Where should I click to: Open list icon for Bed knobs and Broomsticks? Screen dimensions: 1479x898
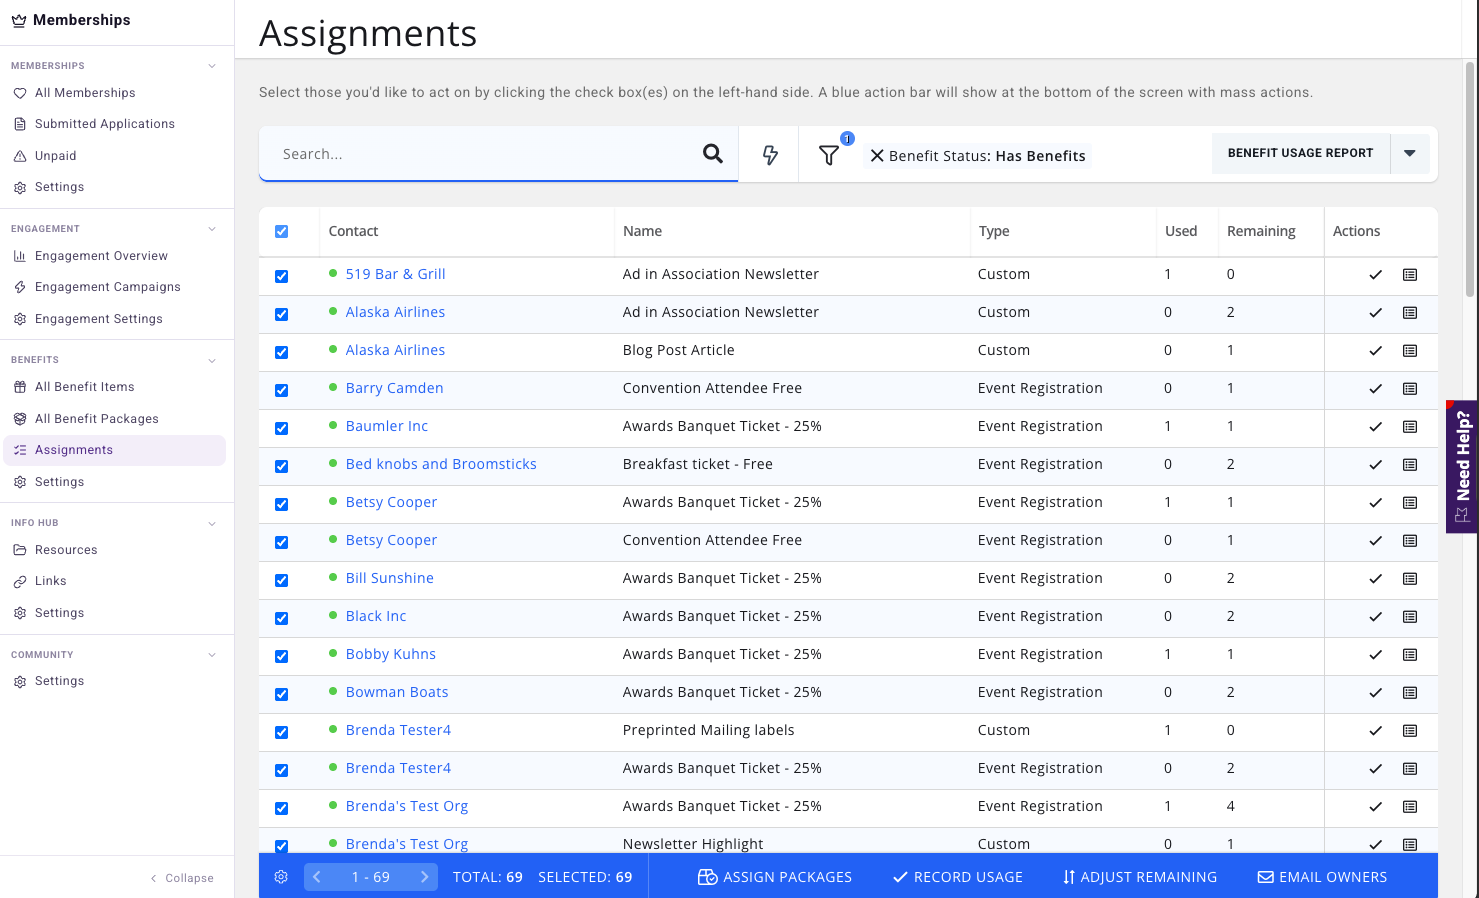click(x=1410, y=465)
